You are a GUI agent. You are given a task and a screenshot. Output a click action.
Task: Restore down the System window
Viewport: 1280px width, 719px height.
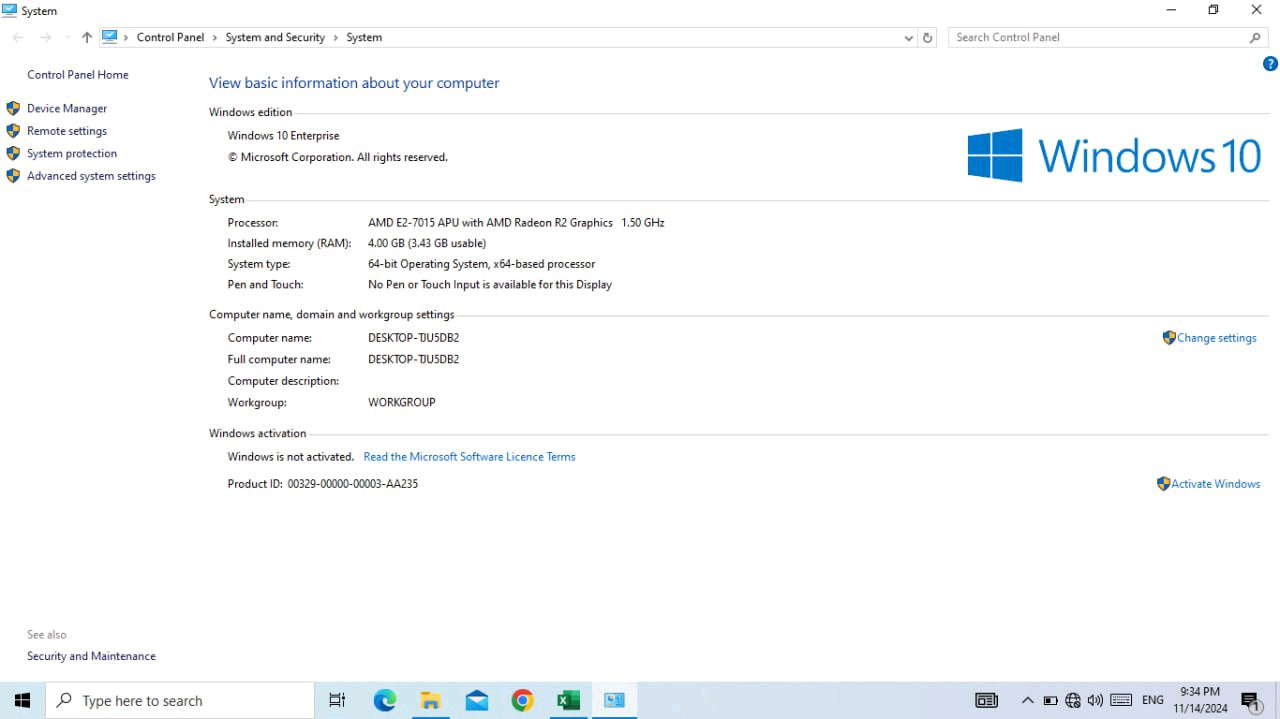[1213, 10]
